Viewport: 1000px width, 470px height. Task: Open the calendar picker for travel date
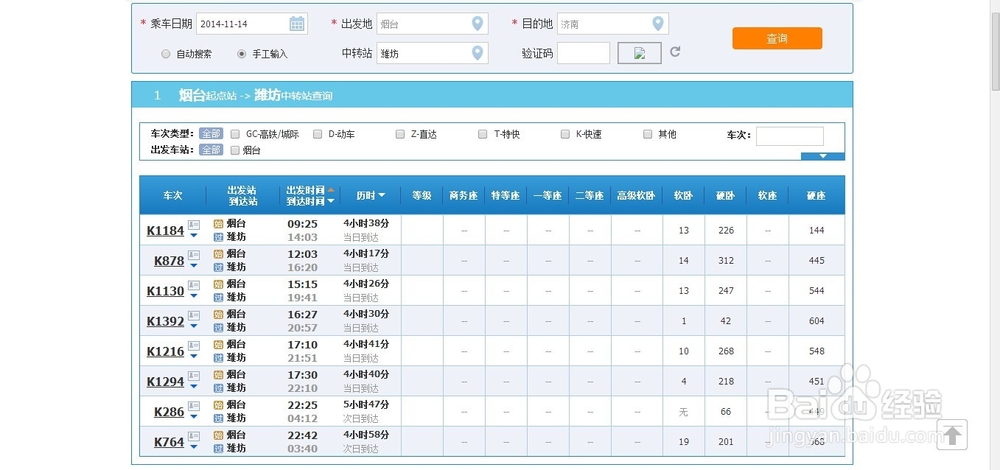297,24
